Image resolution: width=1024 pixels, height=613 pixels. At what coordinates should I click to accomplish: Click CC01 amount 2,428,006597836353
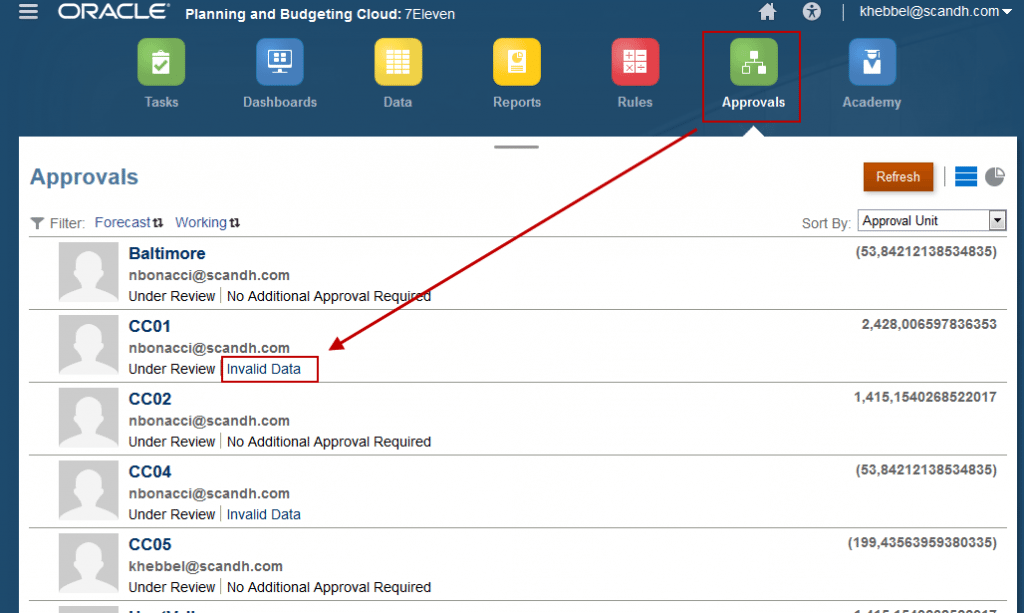[929, 324]
